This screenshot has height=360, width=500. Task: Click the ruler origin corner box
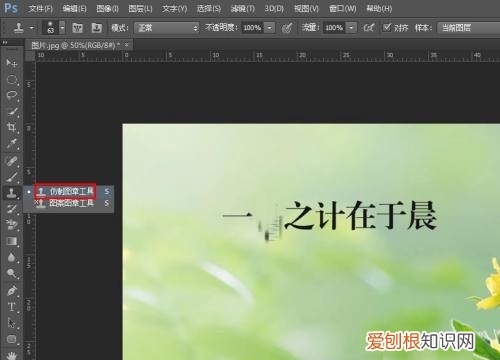pyautogui.click(x=30, y=56)
